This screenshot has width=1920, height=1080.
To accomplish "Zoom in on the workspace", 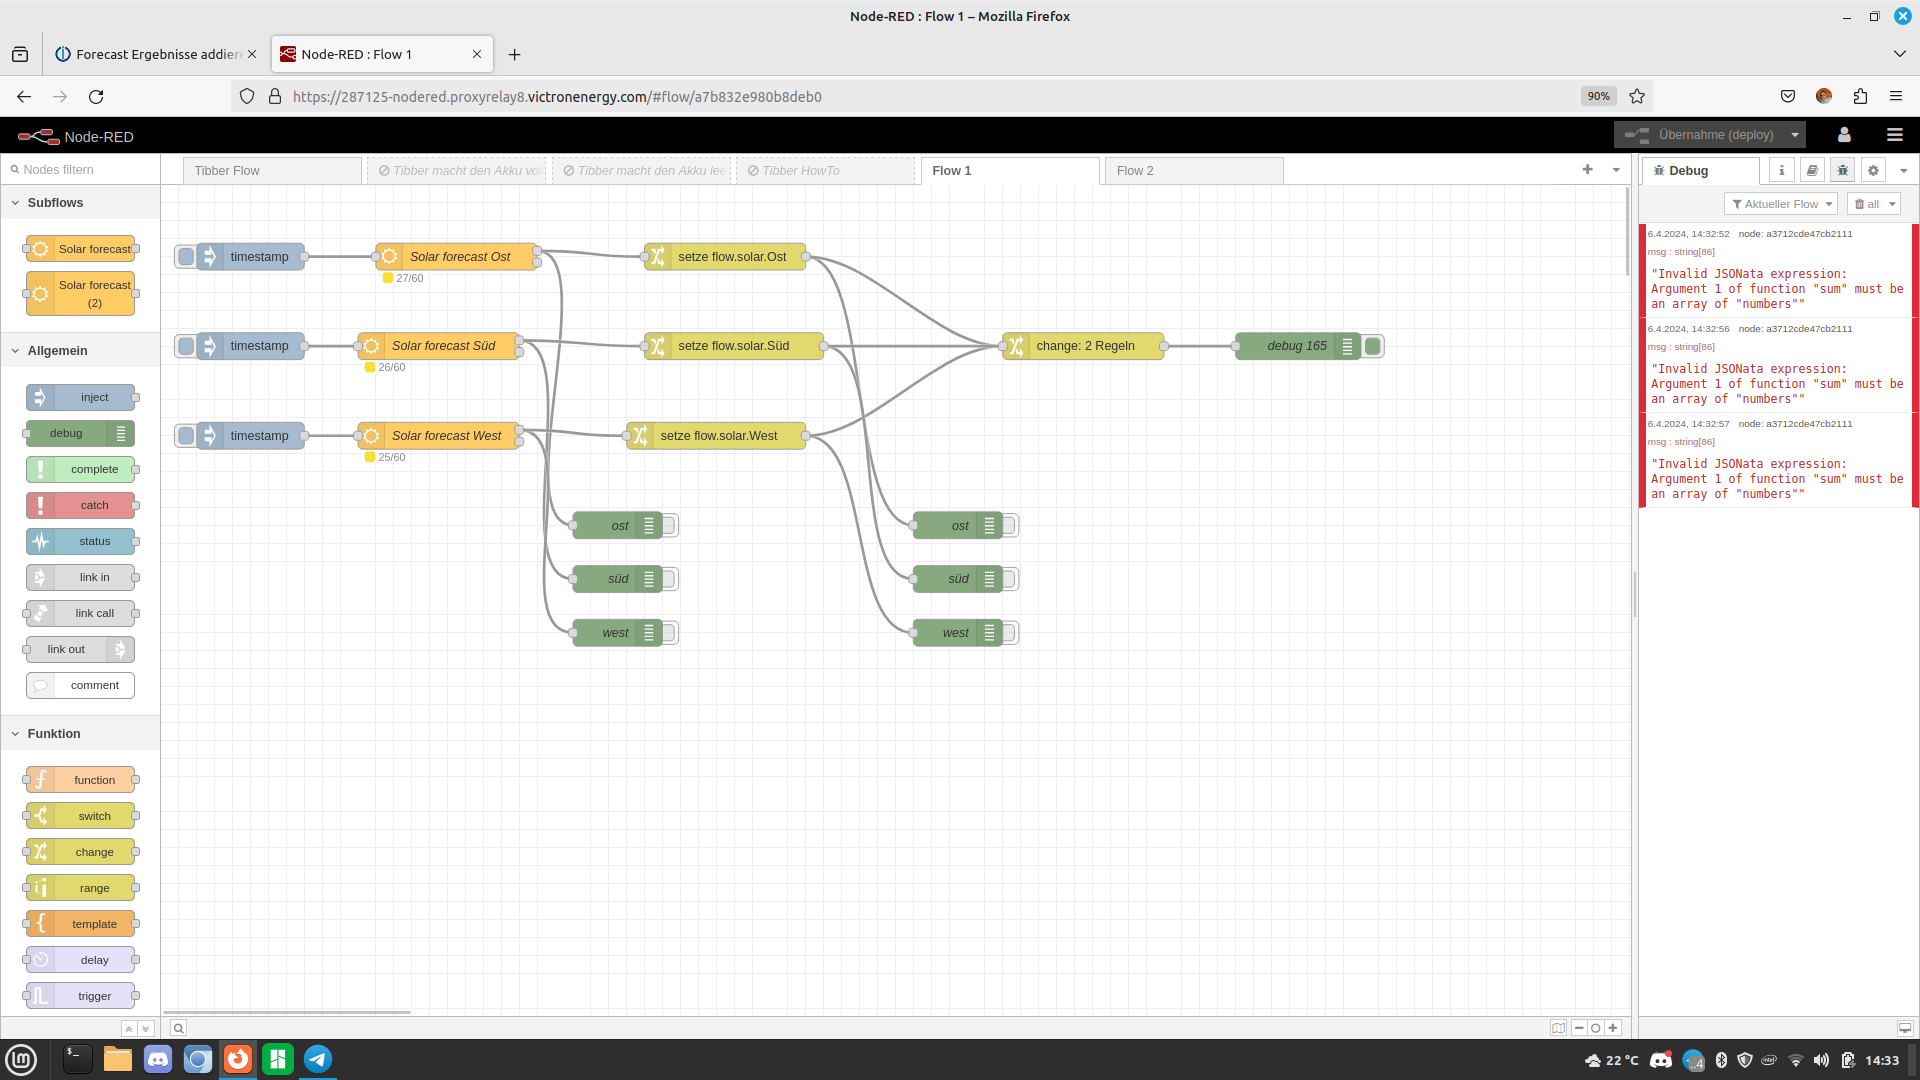I will click(1613, 1028).
